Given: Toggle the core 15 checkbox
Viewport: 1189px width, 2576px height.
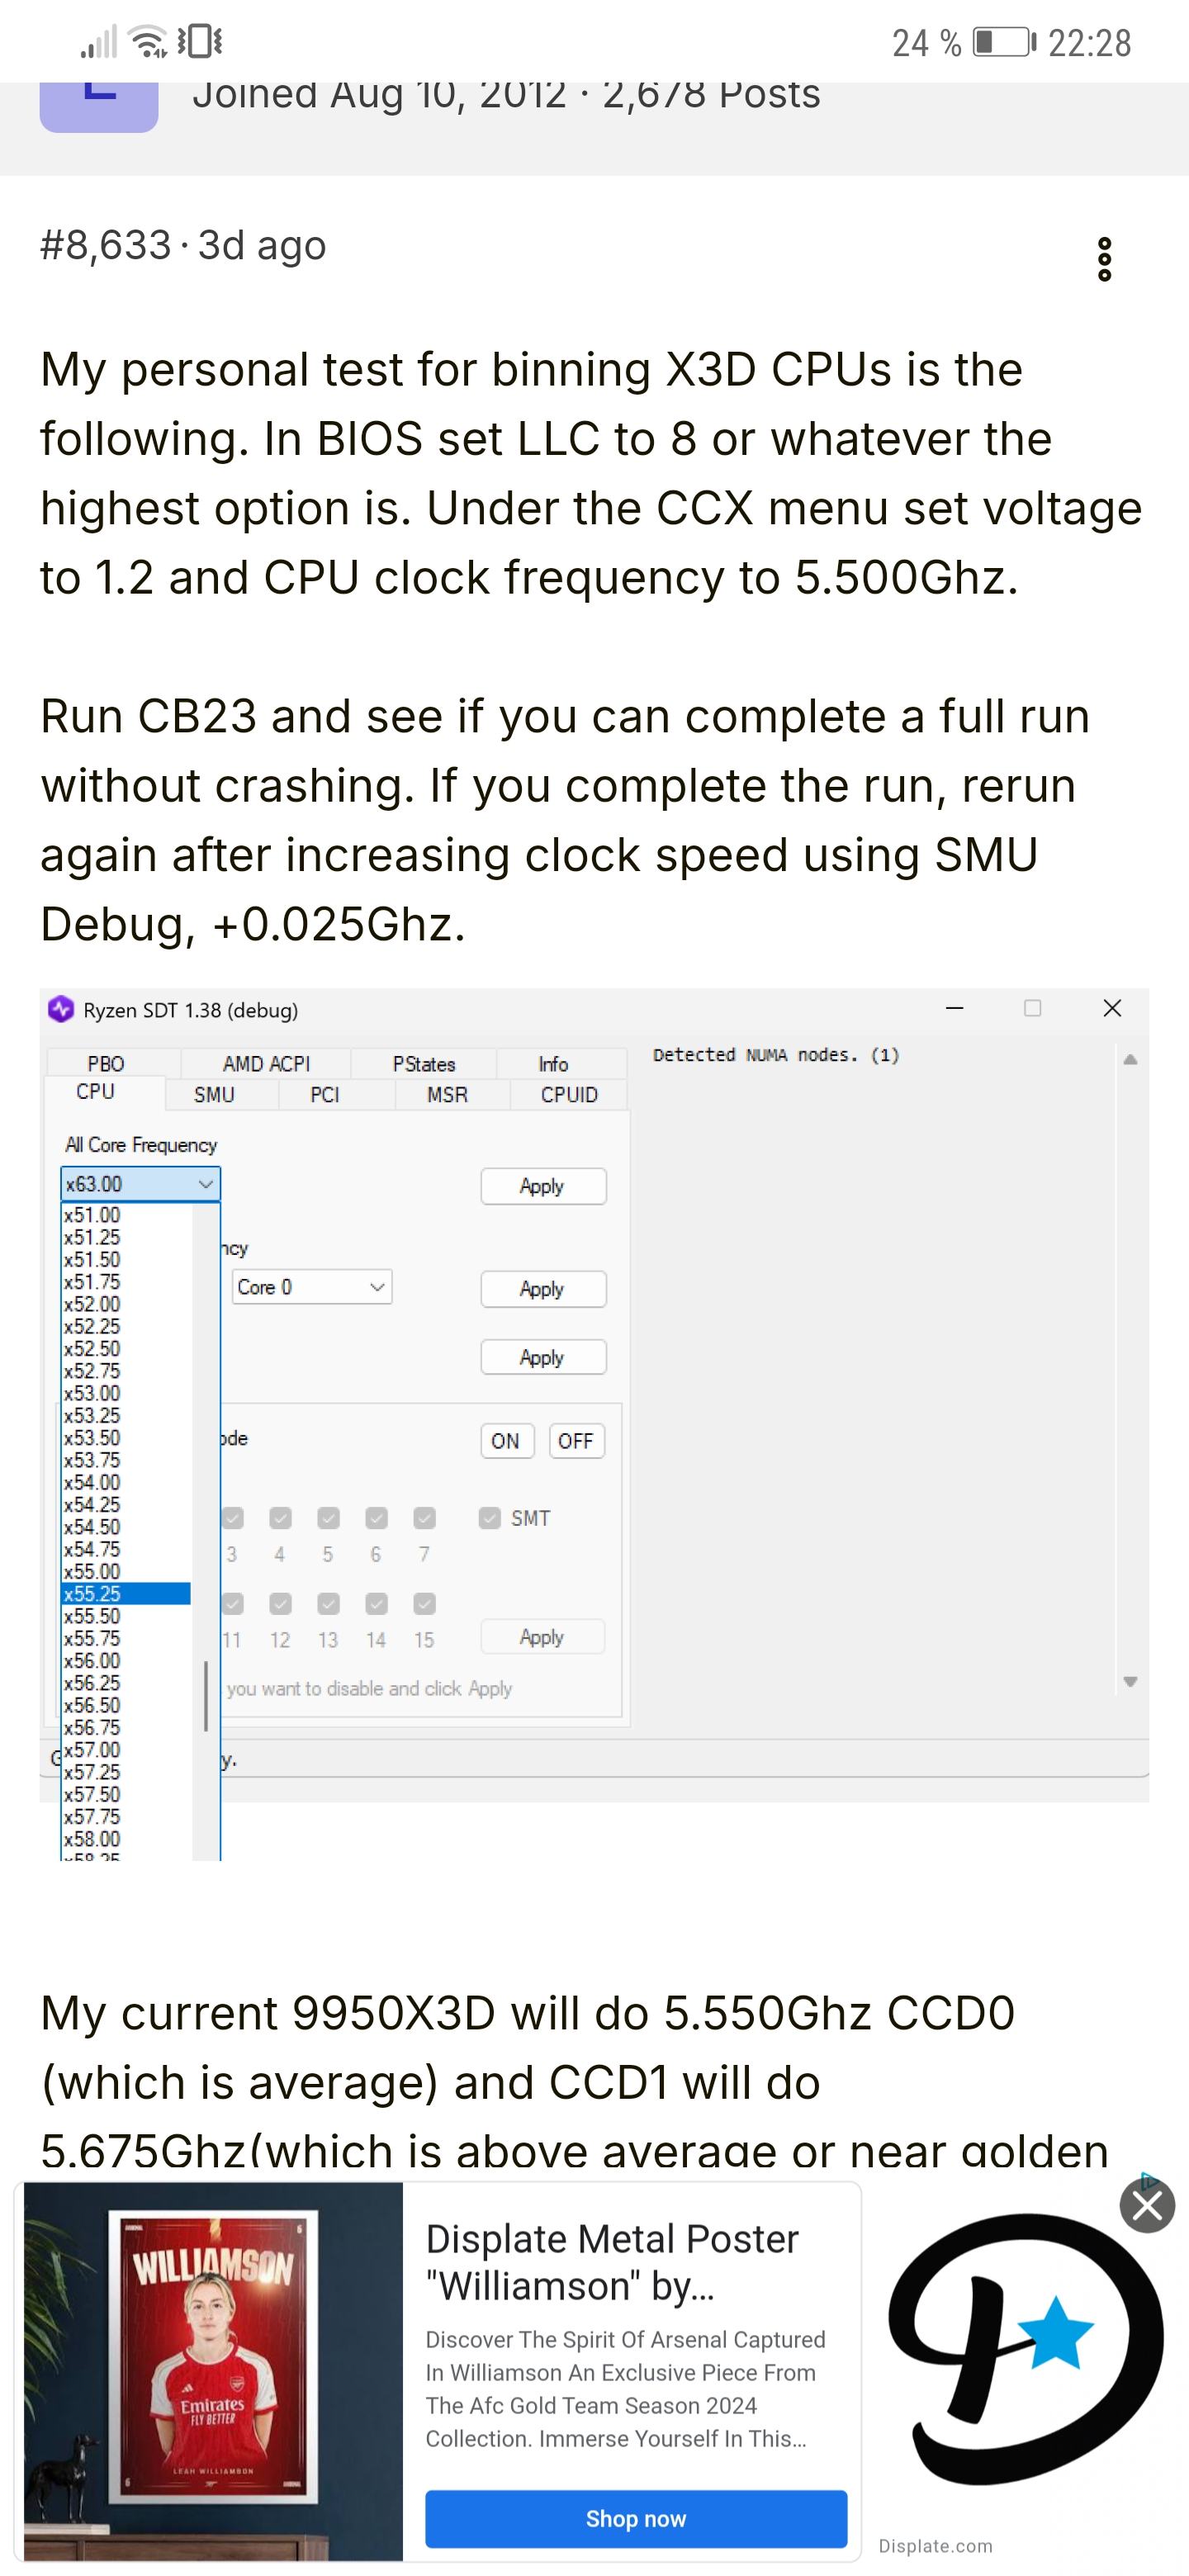Looking at the screenshot, I should point(424,1604).
